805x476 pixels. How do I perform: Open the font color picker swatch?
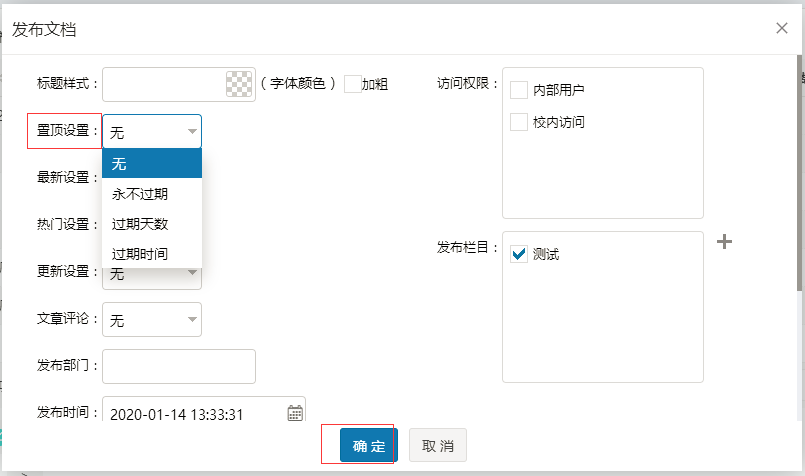239,85
